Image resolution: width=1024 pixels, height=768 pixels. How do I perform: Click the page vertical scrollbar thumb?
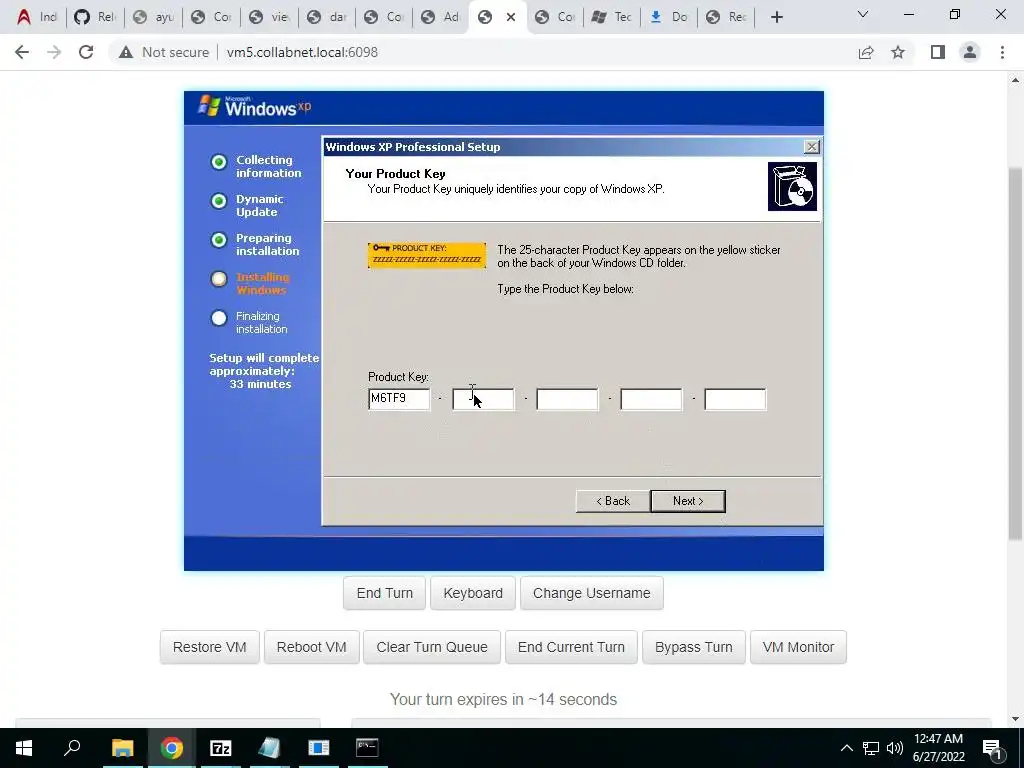[1015, 354]
